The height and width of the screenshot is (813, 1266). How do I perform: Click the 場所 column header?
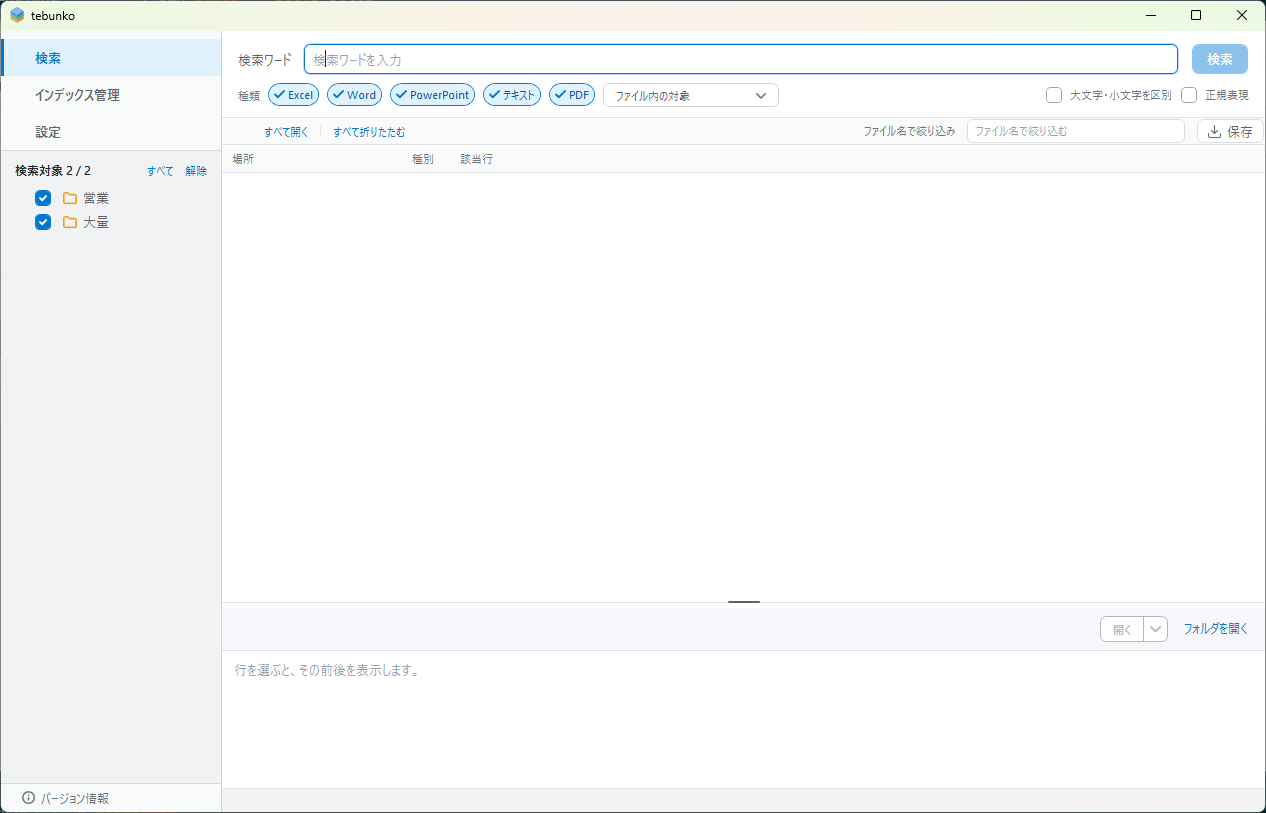243,159
